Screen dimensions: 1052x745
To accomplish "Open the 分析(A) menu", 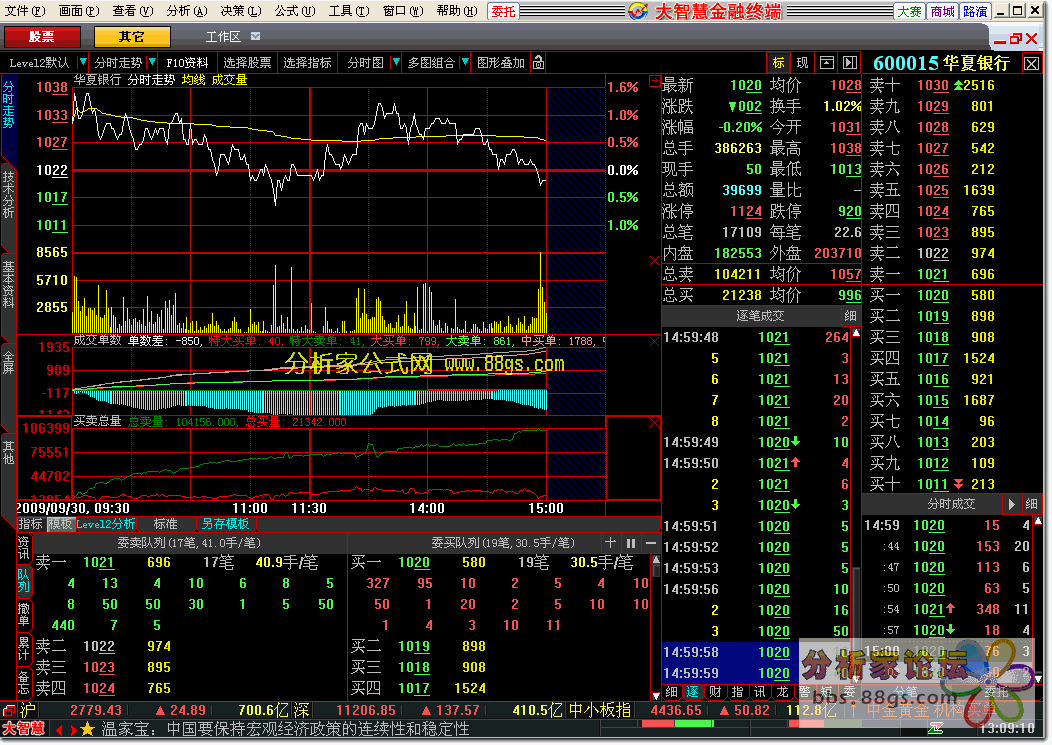I will click(187, 11).
